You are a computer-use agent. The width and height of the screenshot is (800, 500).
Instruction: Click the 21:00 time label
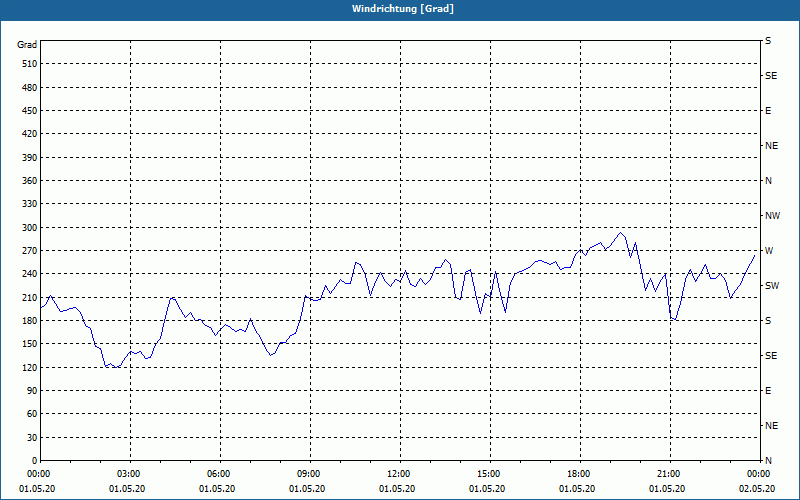click(670, 474)
